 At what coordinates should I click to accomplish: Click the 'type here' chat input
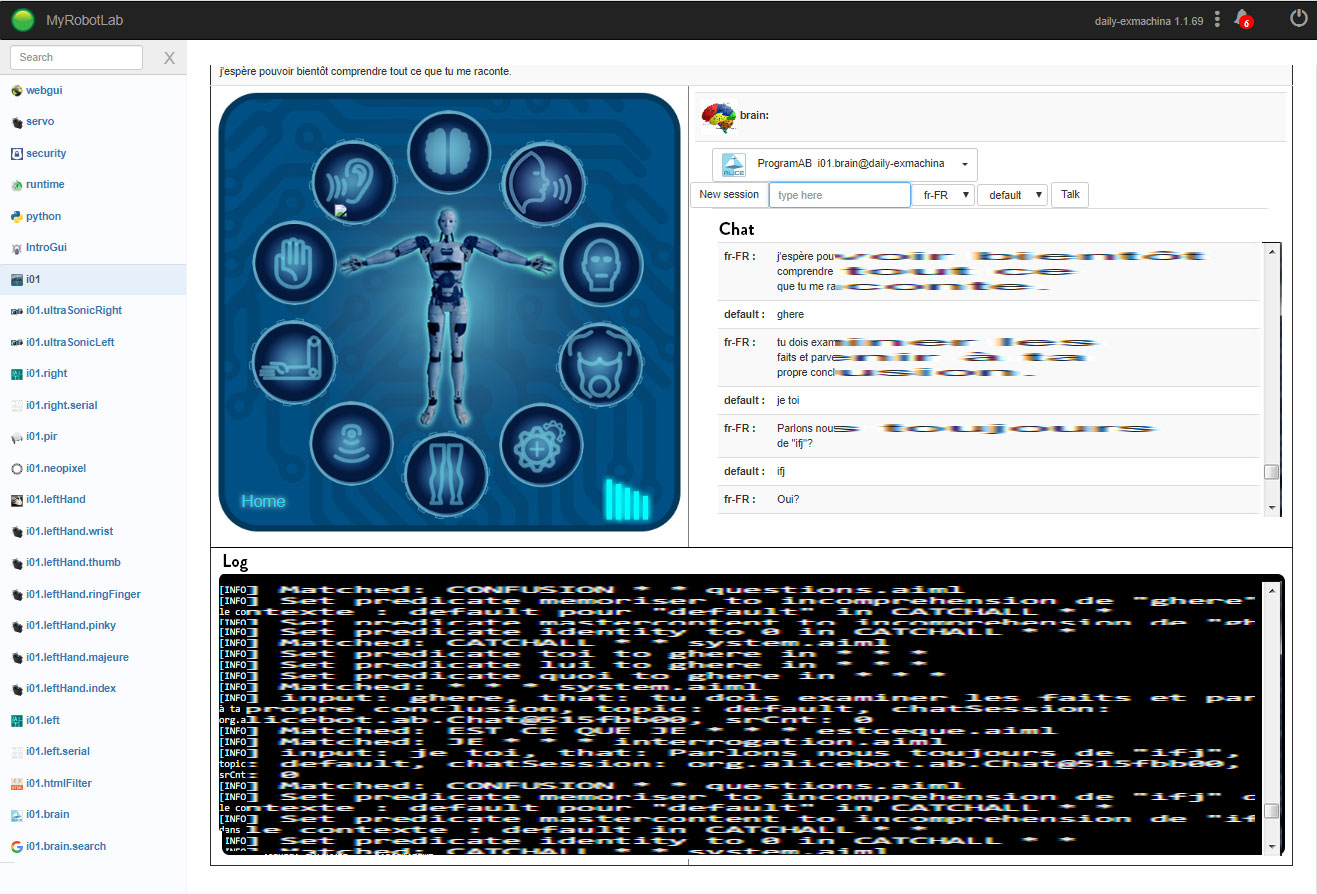point(839,195)
